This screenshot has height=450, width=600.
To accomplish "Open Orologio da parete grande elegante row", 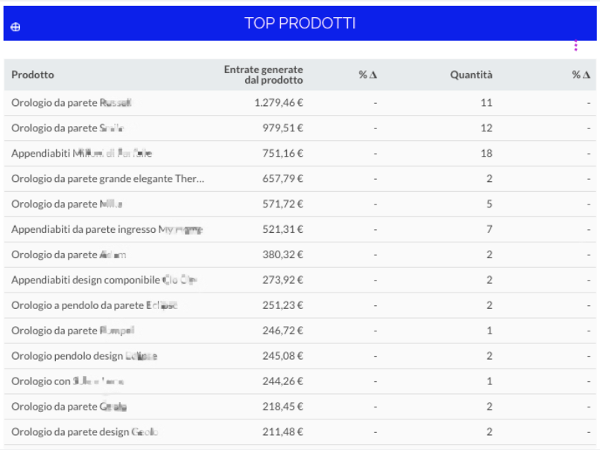I will click(x=107, y=179).
